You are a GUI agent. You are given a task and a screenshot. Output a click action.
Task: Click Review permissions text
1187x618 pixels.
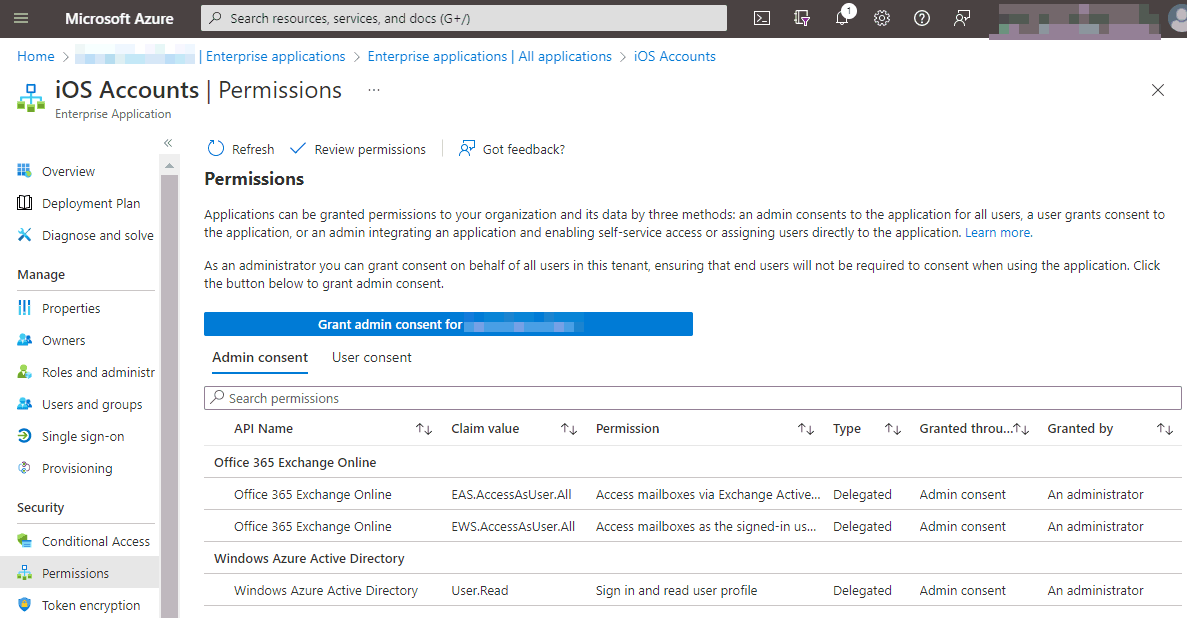click(370, 149)
